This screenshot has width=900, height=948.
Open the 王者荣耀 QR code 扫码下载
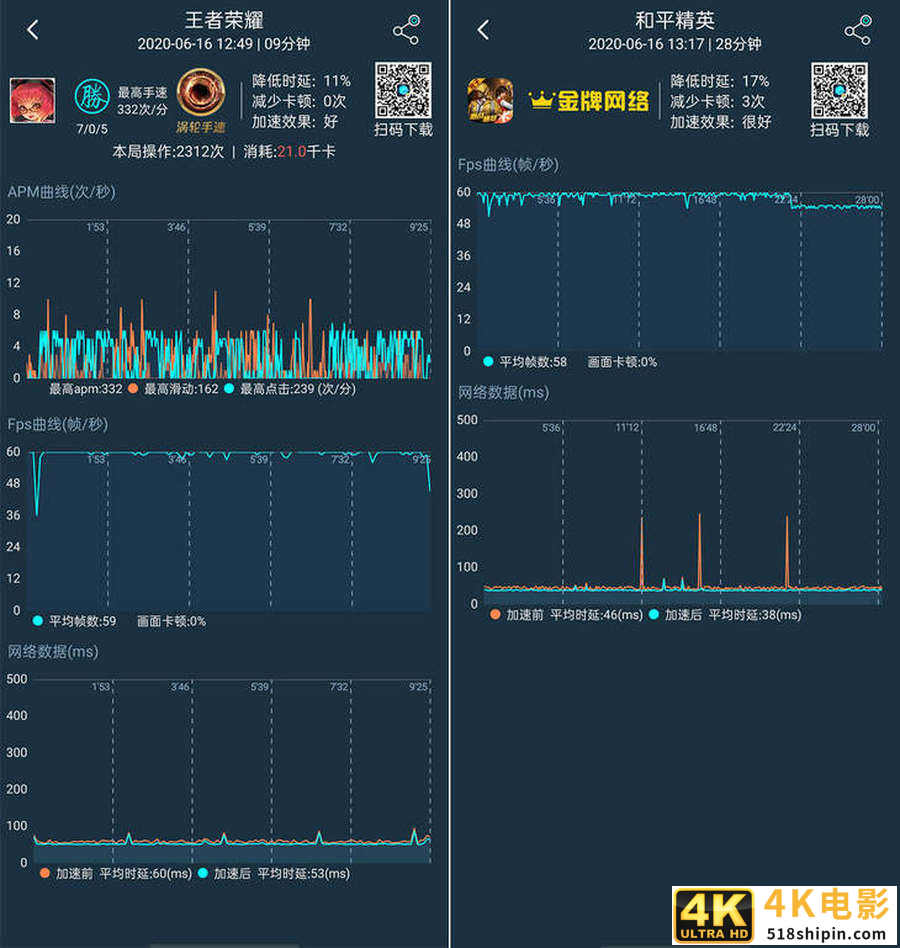403,90
